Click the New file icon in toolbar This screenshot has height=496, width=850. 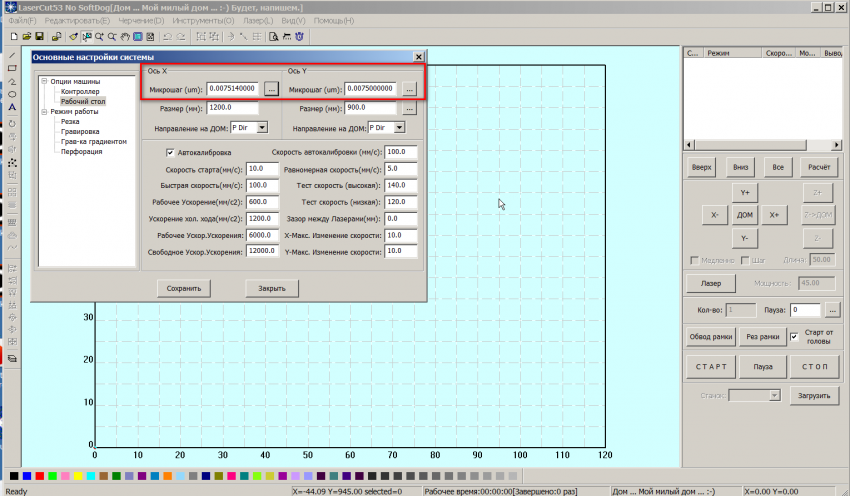click(x=12, y=36)
